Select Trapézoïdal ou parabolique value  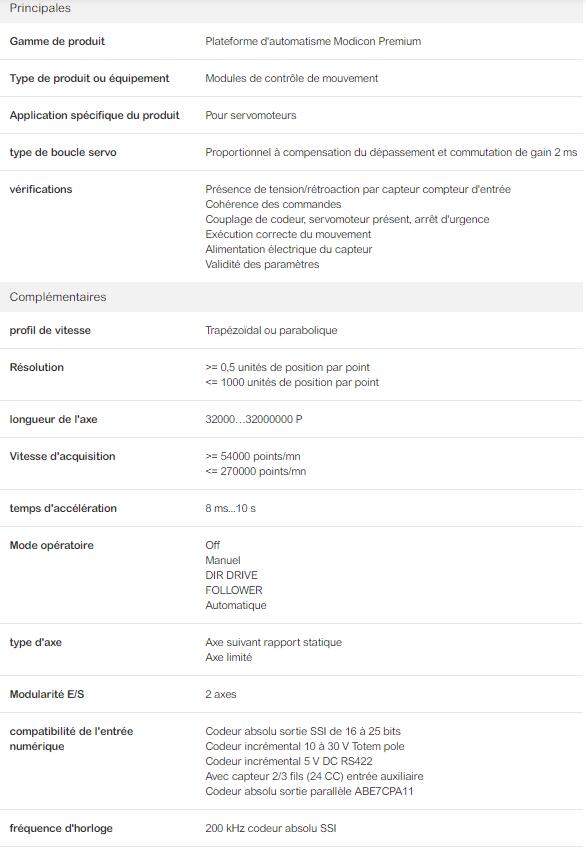pyautogui.click(x=271, y=330)
